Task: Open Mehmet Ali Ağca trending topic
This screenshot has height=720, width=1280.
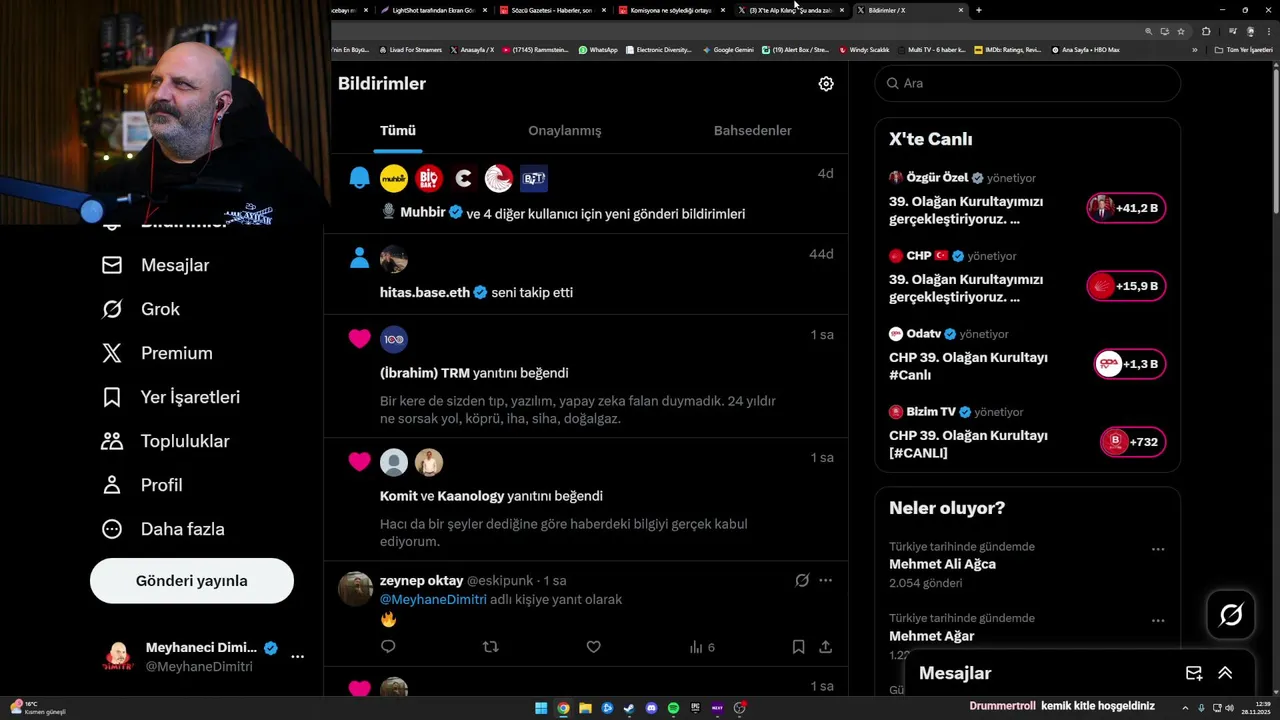Action: 942,564
